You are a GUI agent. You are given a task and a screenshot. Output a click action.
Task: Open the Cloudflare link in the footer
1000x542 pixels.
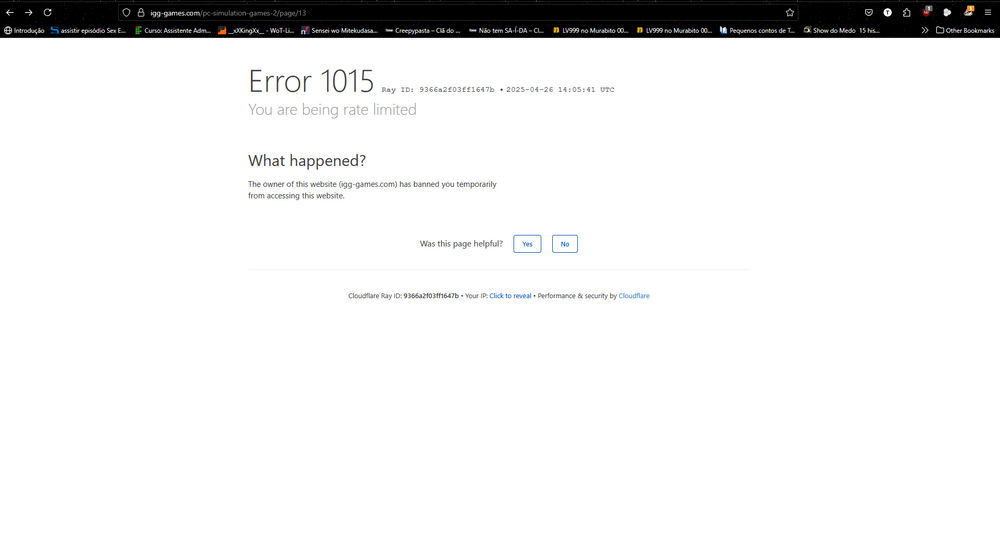(634, 296)
